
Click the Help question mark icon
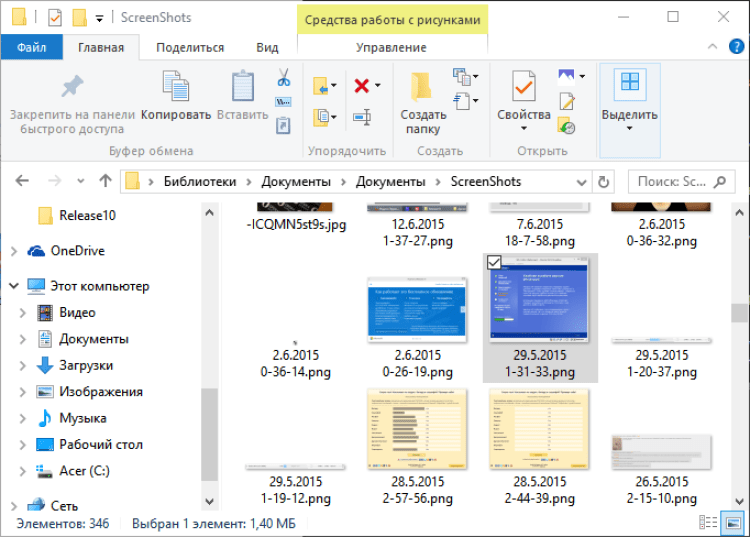(x=736, y=46)
